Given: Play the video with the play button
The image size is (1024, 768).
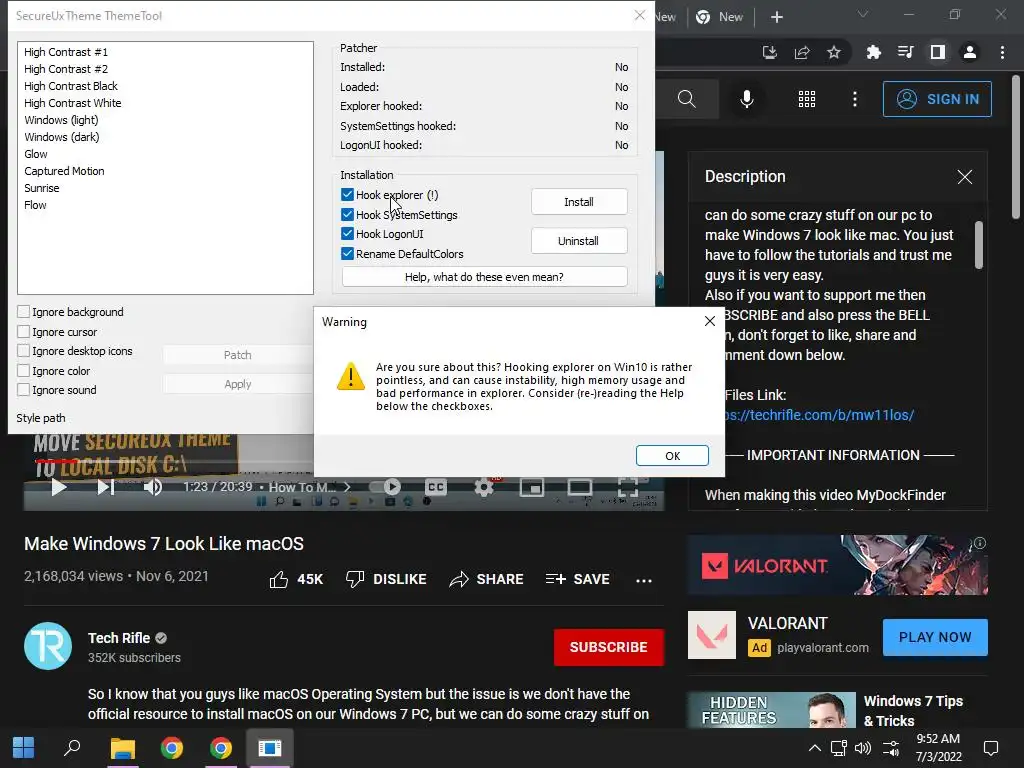Looking at the screenshot, I should pyautogui.click(x=59, y=487).
